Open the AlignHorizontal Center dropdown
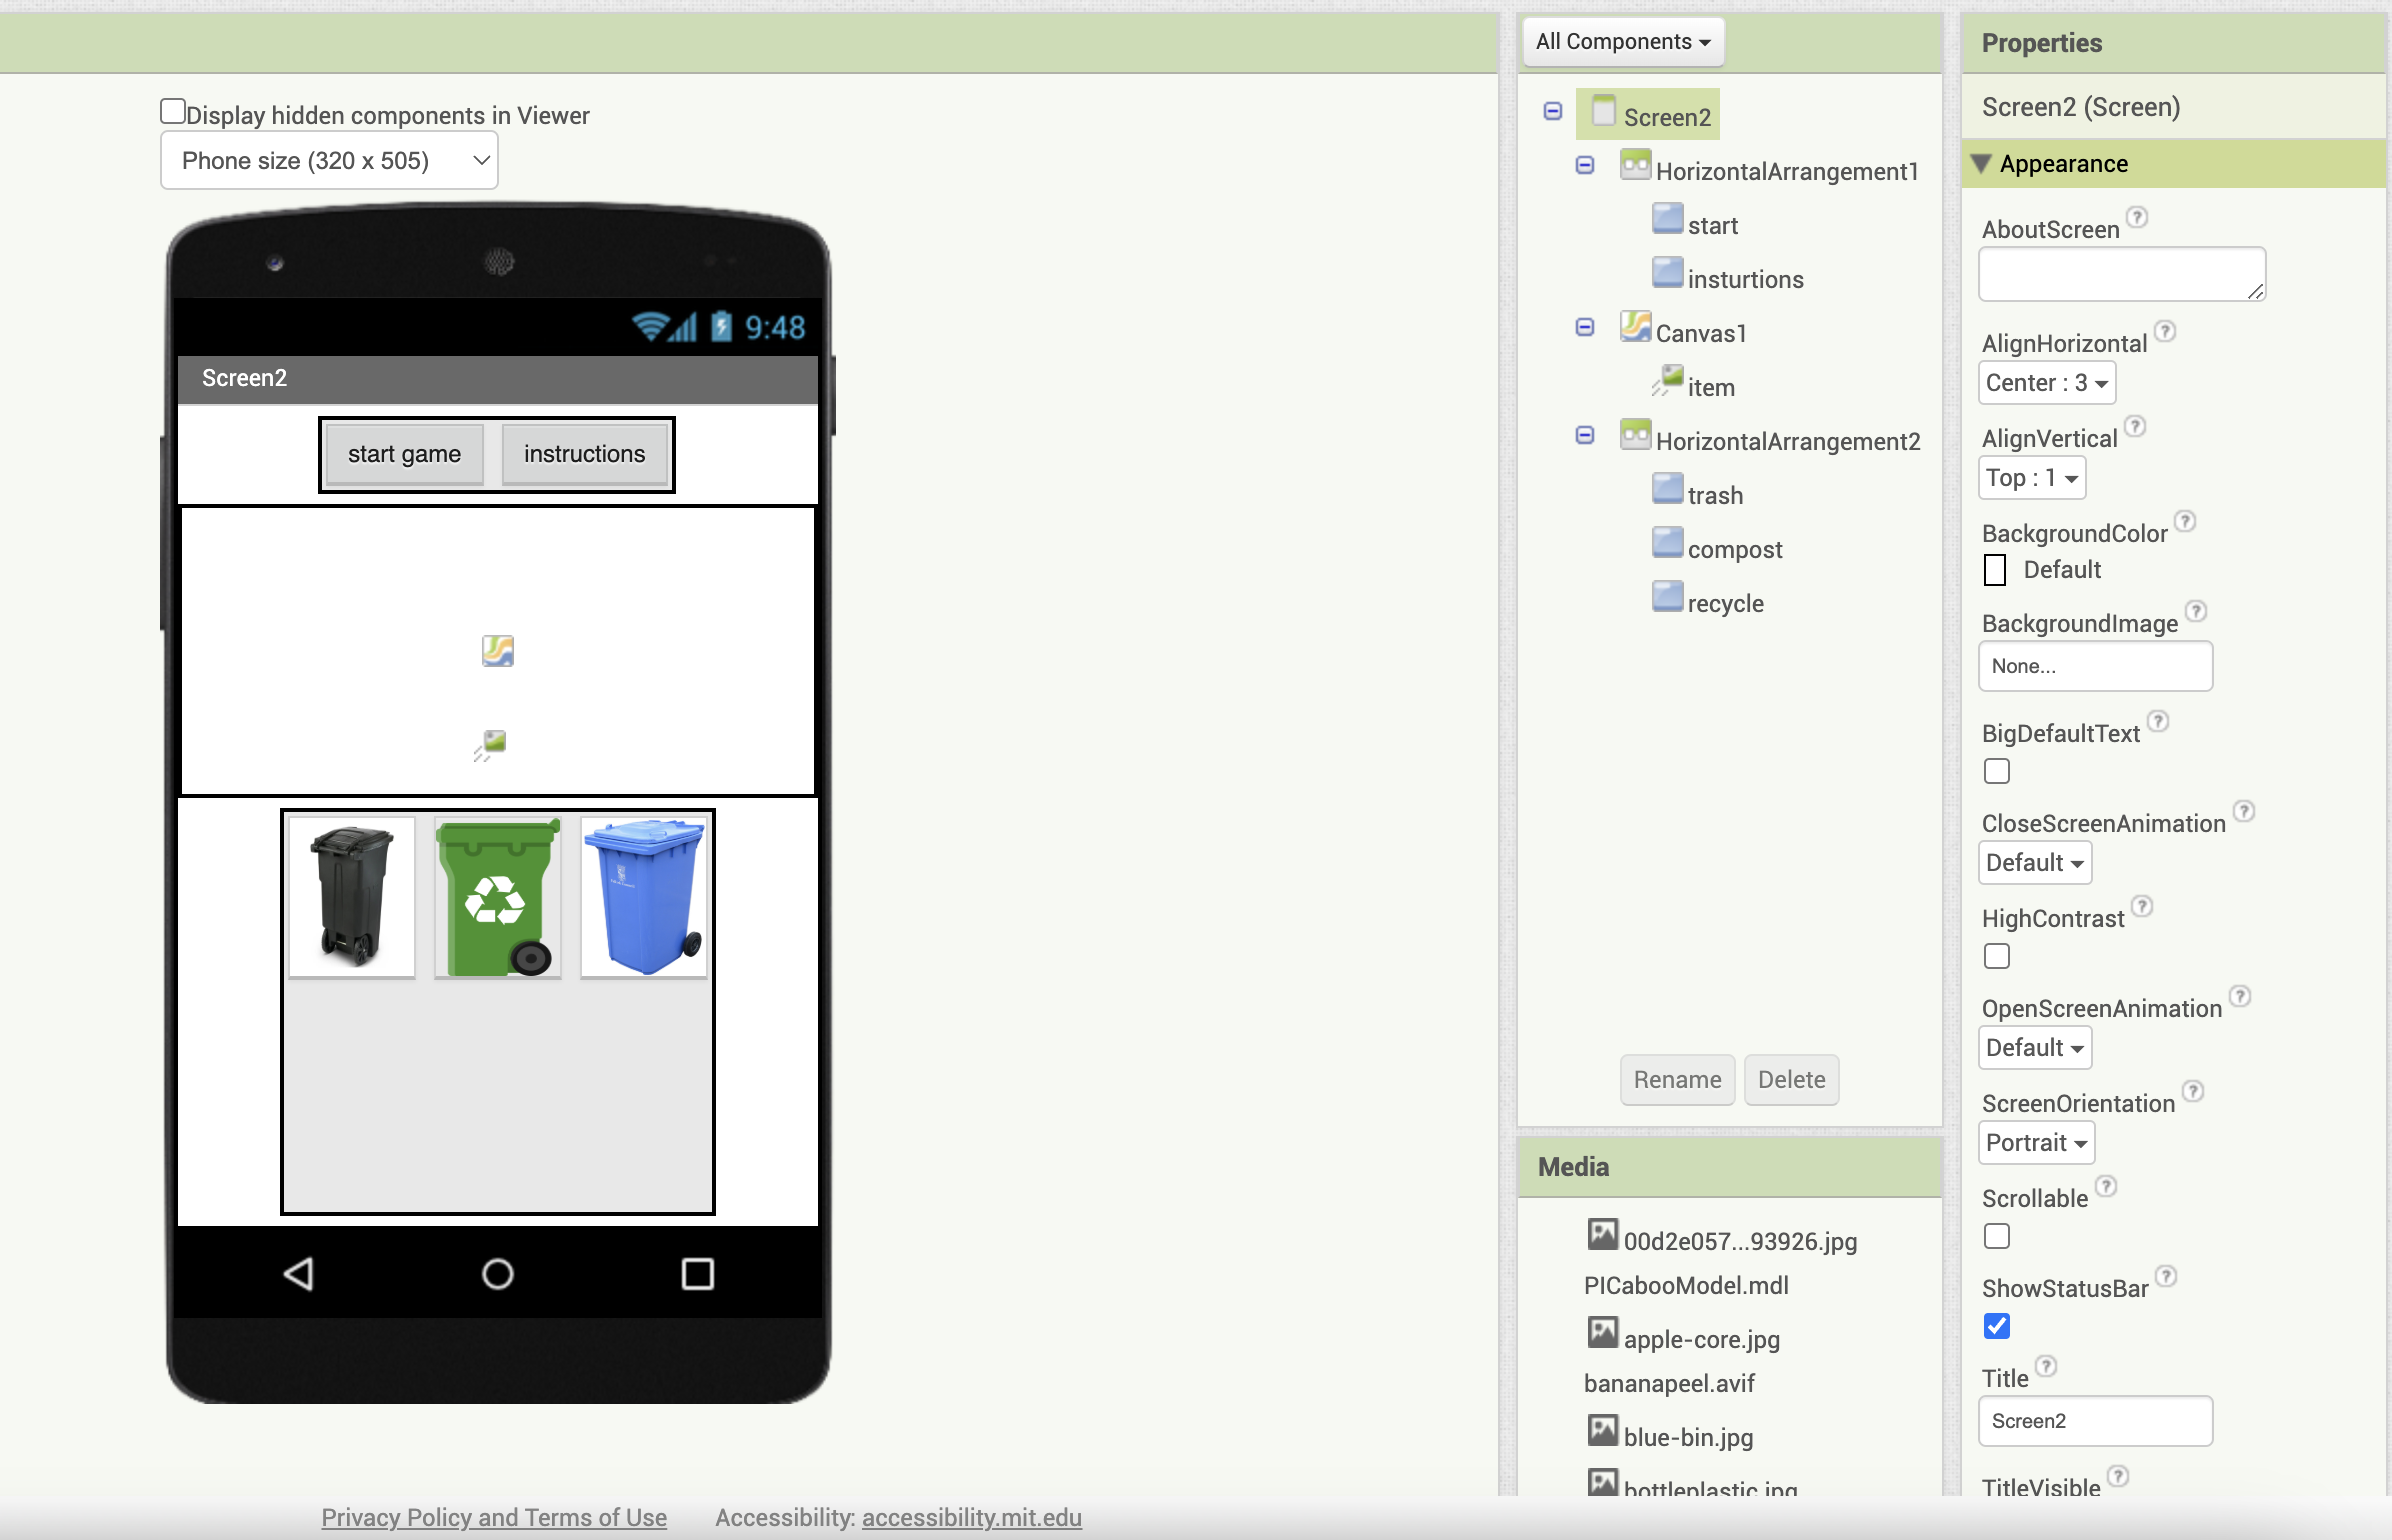Screen dimensions: 2392x1540 pyautogui.click(x=2046, y=383)
